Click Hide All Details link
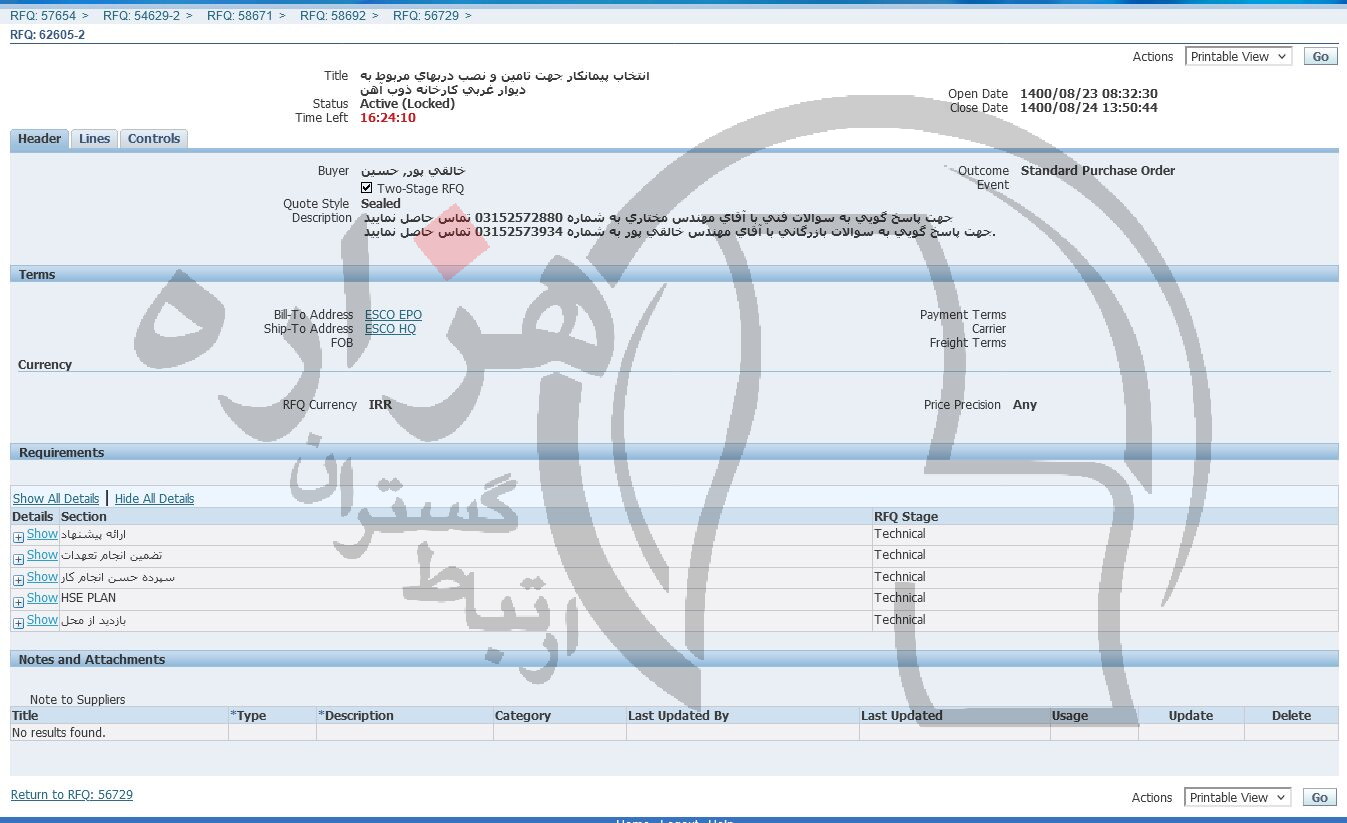The image size is (1347, 823). (x=154, y=499)
